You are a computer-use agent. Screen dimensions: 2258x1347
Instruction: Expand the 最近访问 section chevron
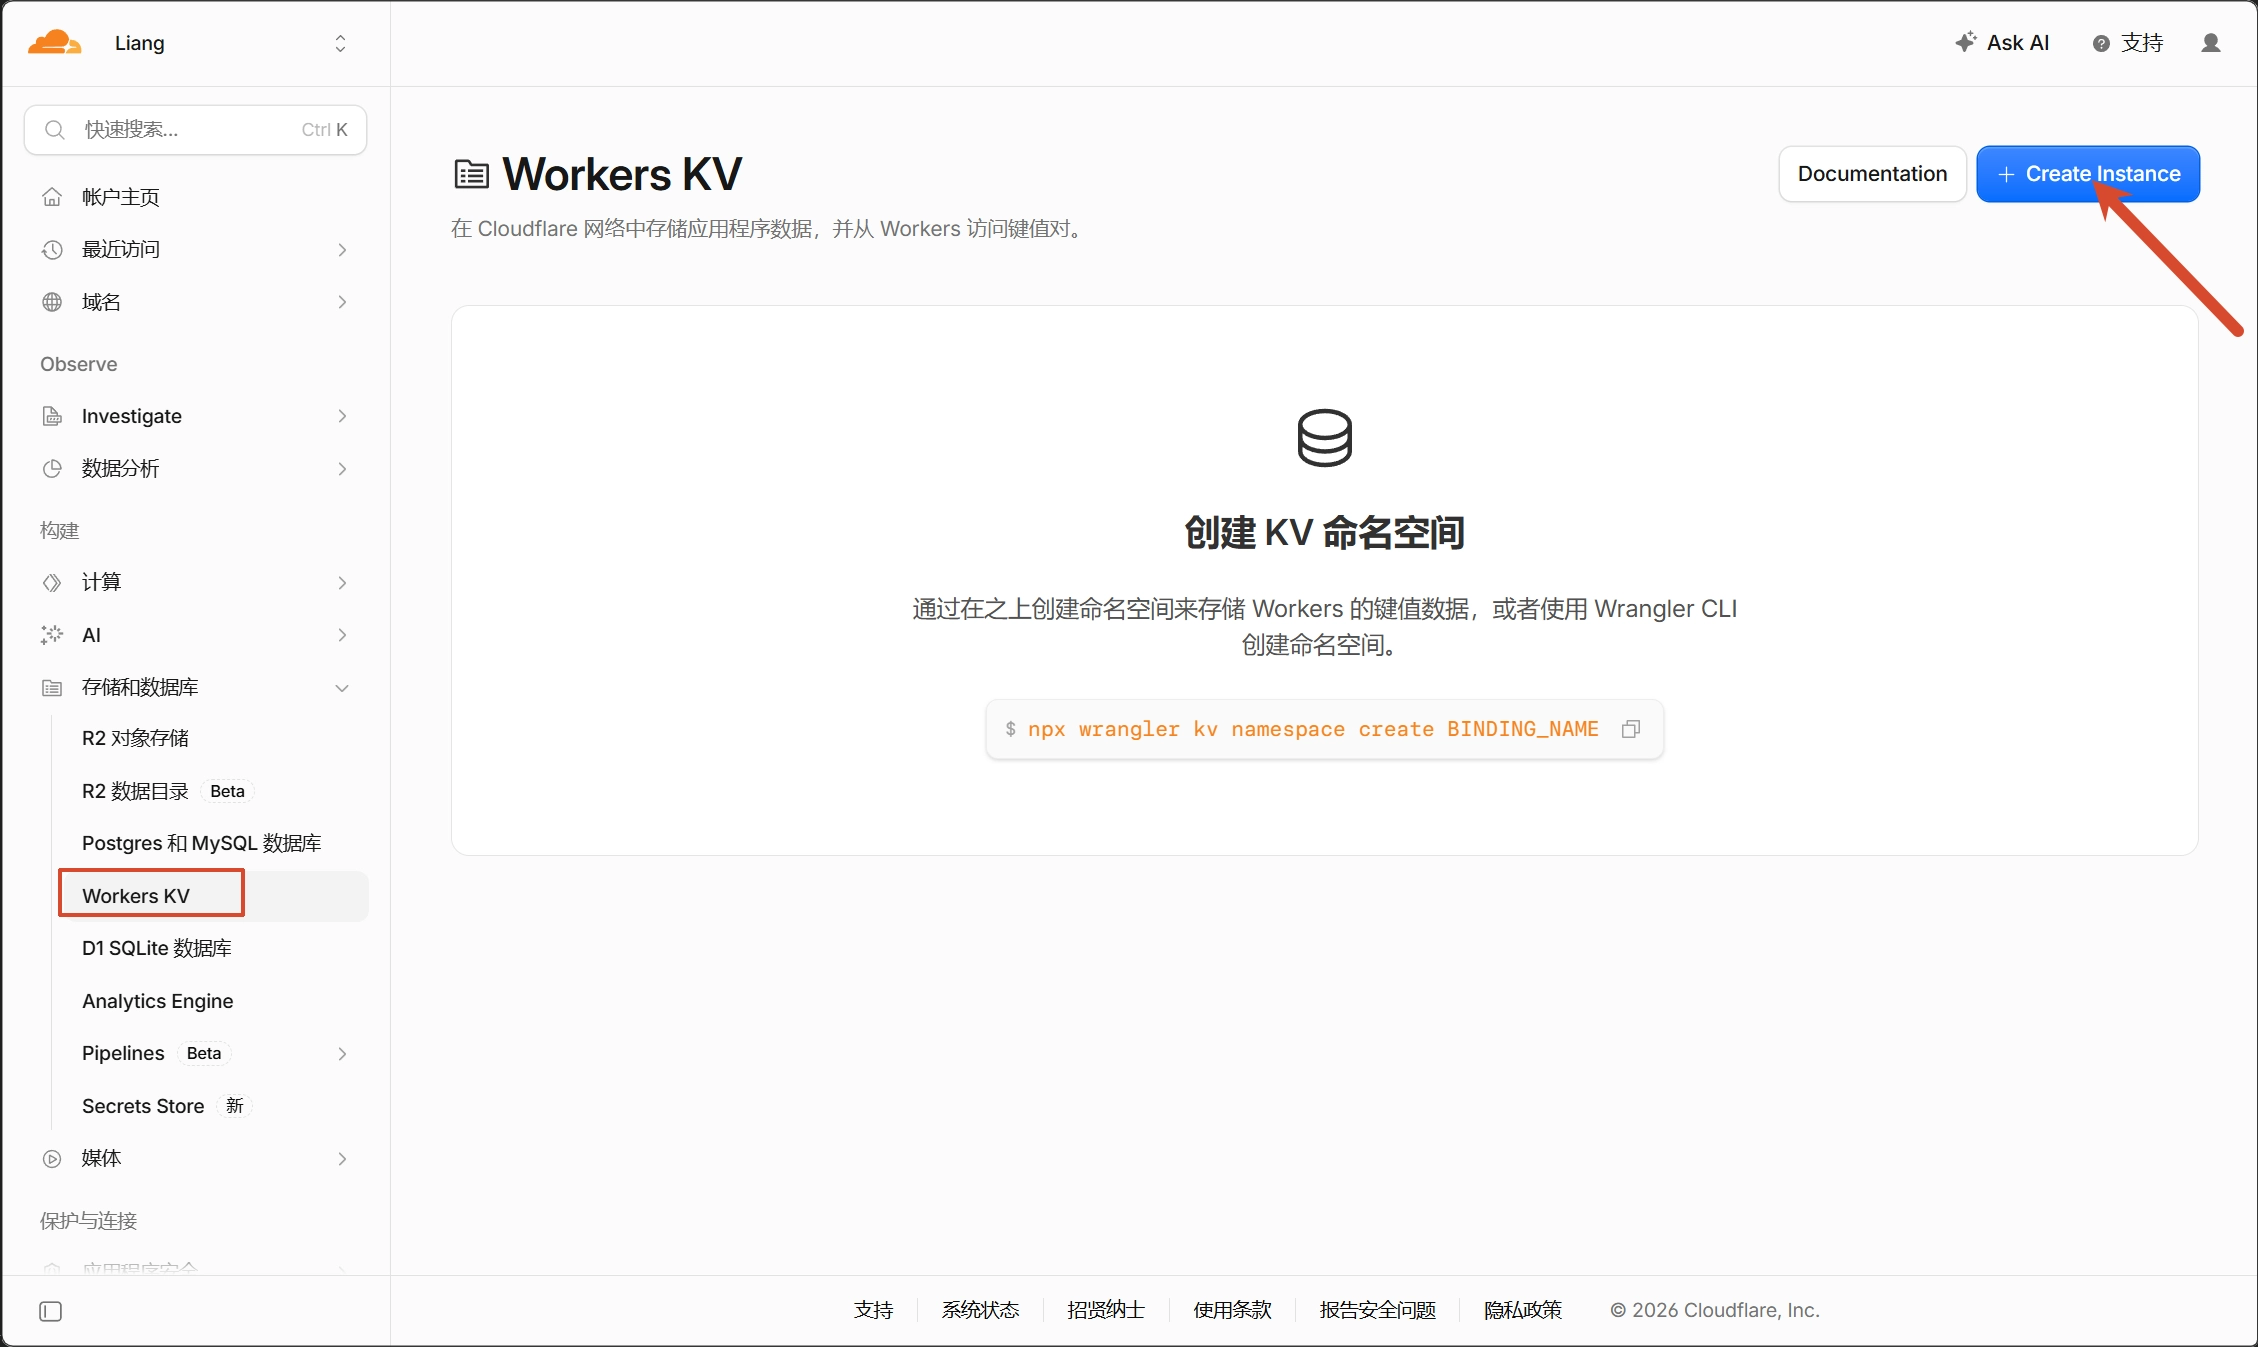coord(342,249)
